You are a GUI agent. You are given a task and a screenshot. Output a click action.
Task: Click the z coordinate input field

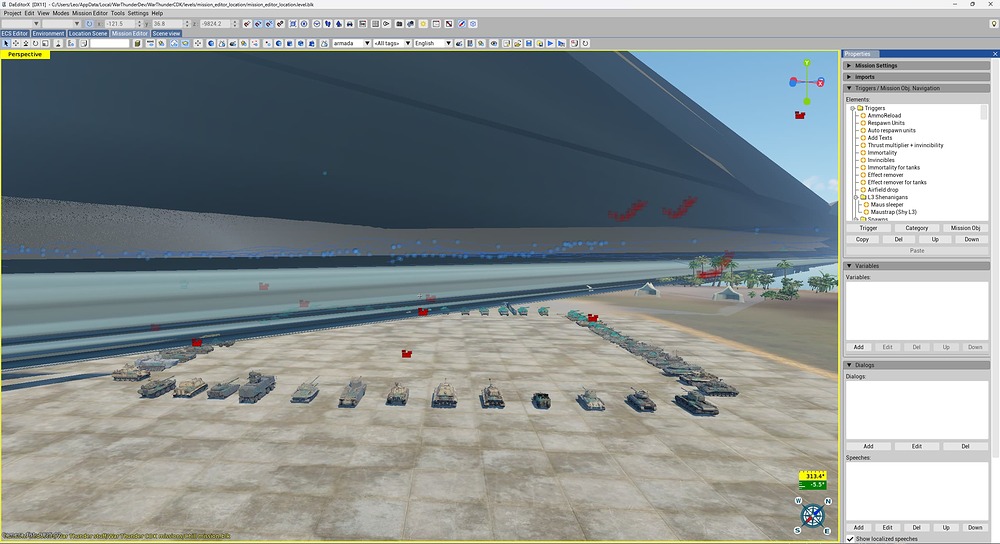click(215, 24)
